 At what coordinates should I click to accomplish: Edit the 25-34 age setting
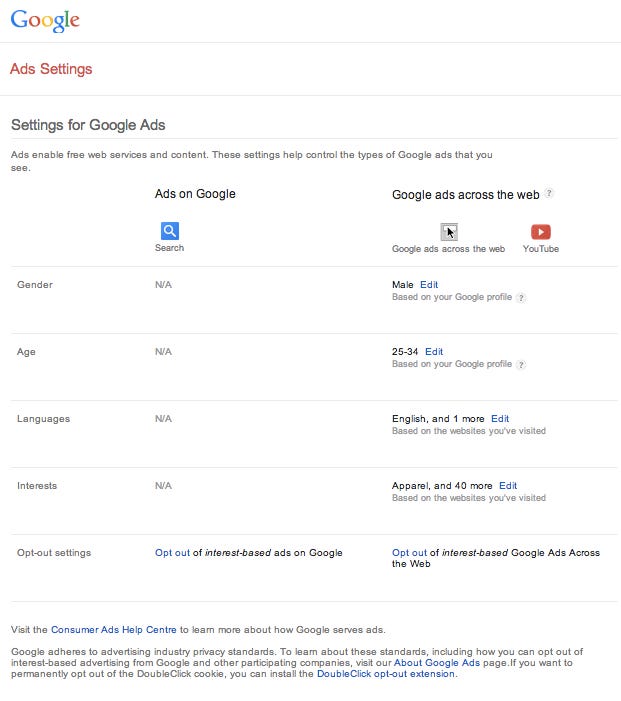tap(434, 352)
